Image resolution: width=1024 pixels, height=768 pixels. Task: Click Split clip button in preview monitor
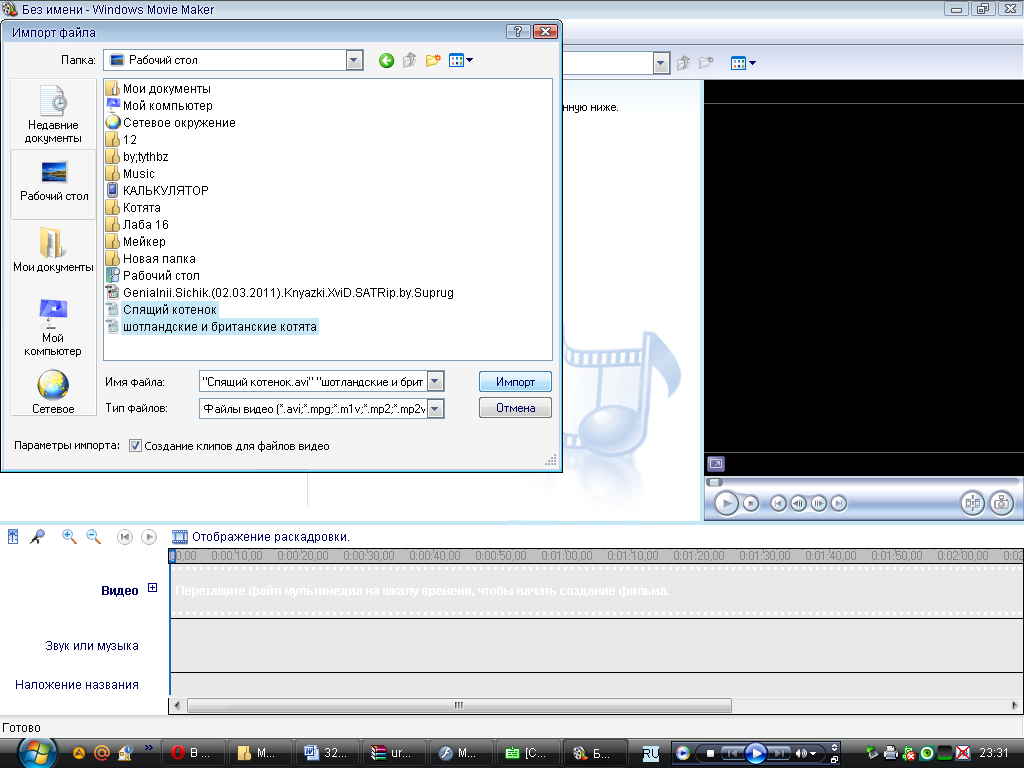tap(972, 503)
